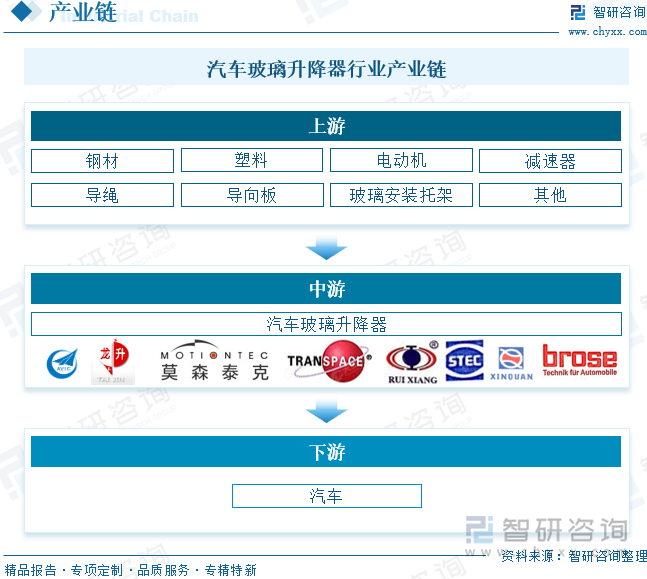Click the arrow between 中游 and 下游
This screenshot has height=579, width=647.
(326, 411)
